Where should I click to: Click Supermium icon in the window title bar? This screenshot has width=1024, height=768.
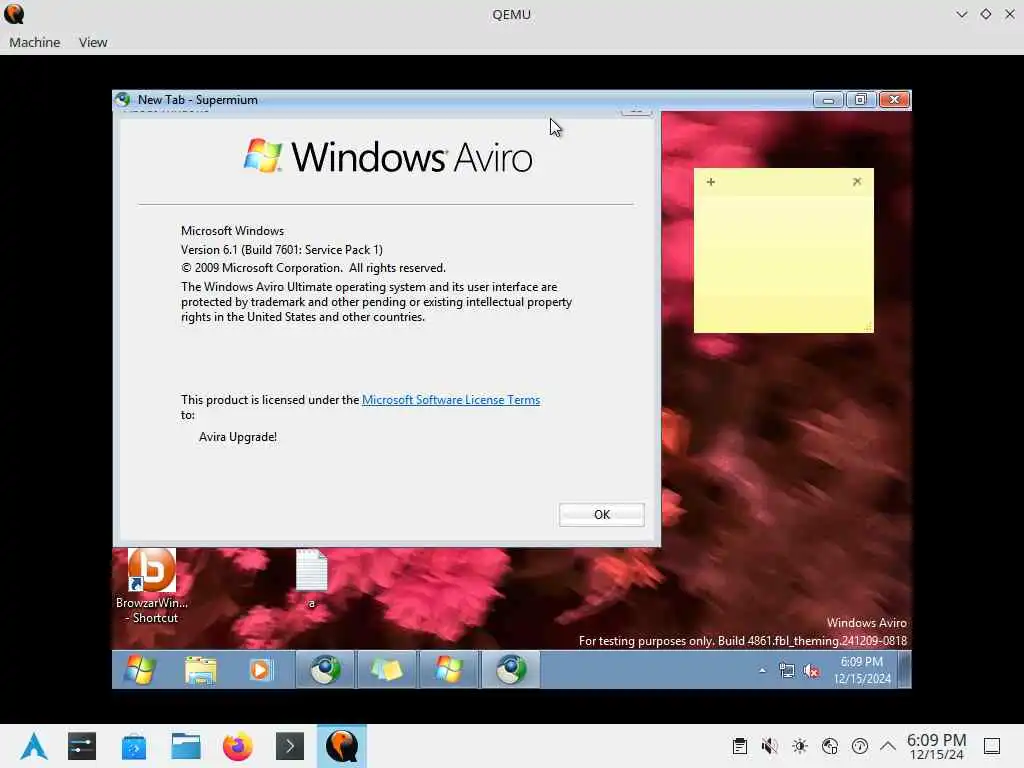[x=123, y=99]
